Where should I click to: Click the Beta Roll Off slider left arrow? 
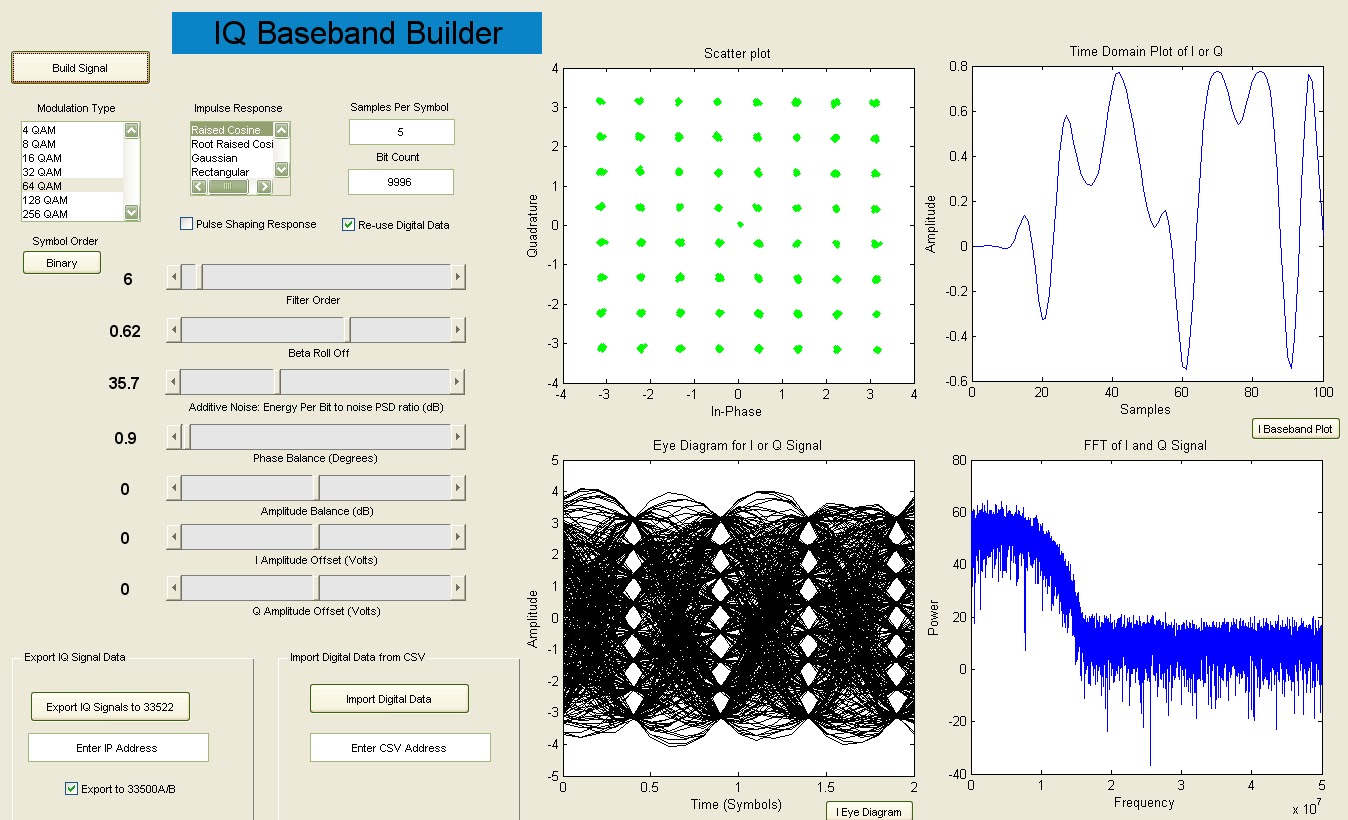pos(175,329)
